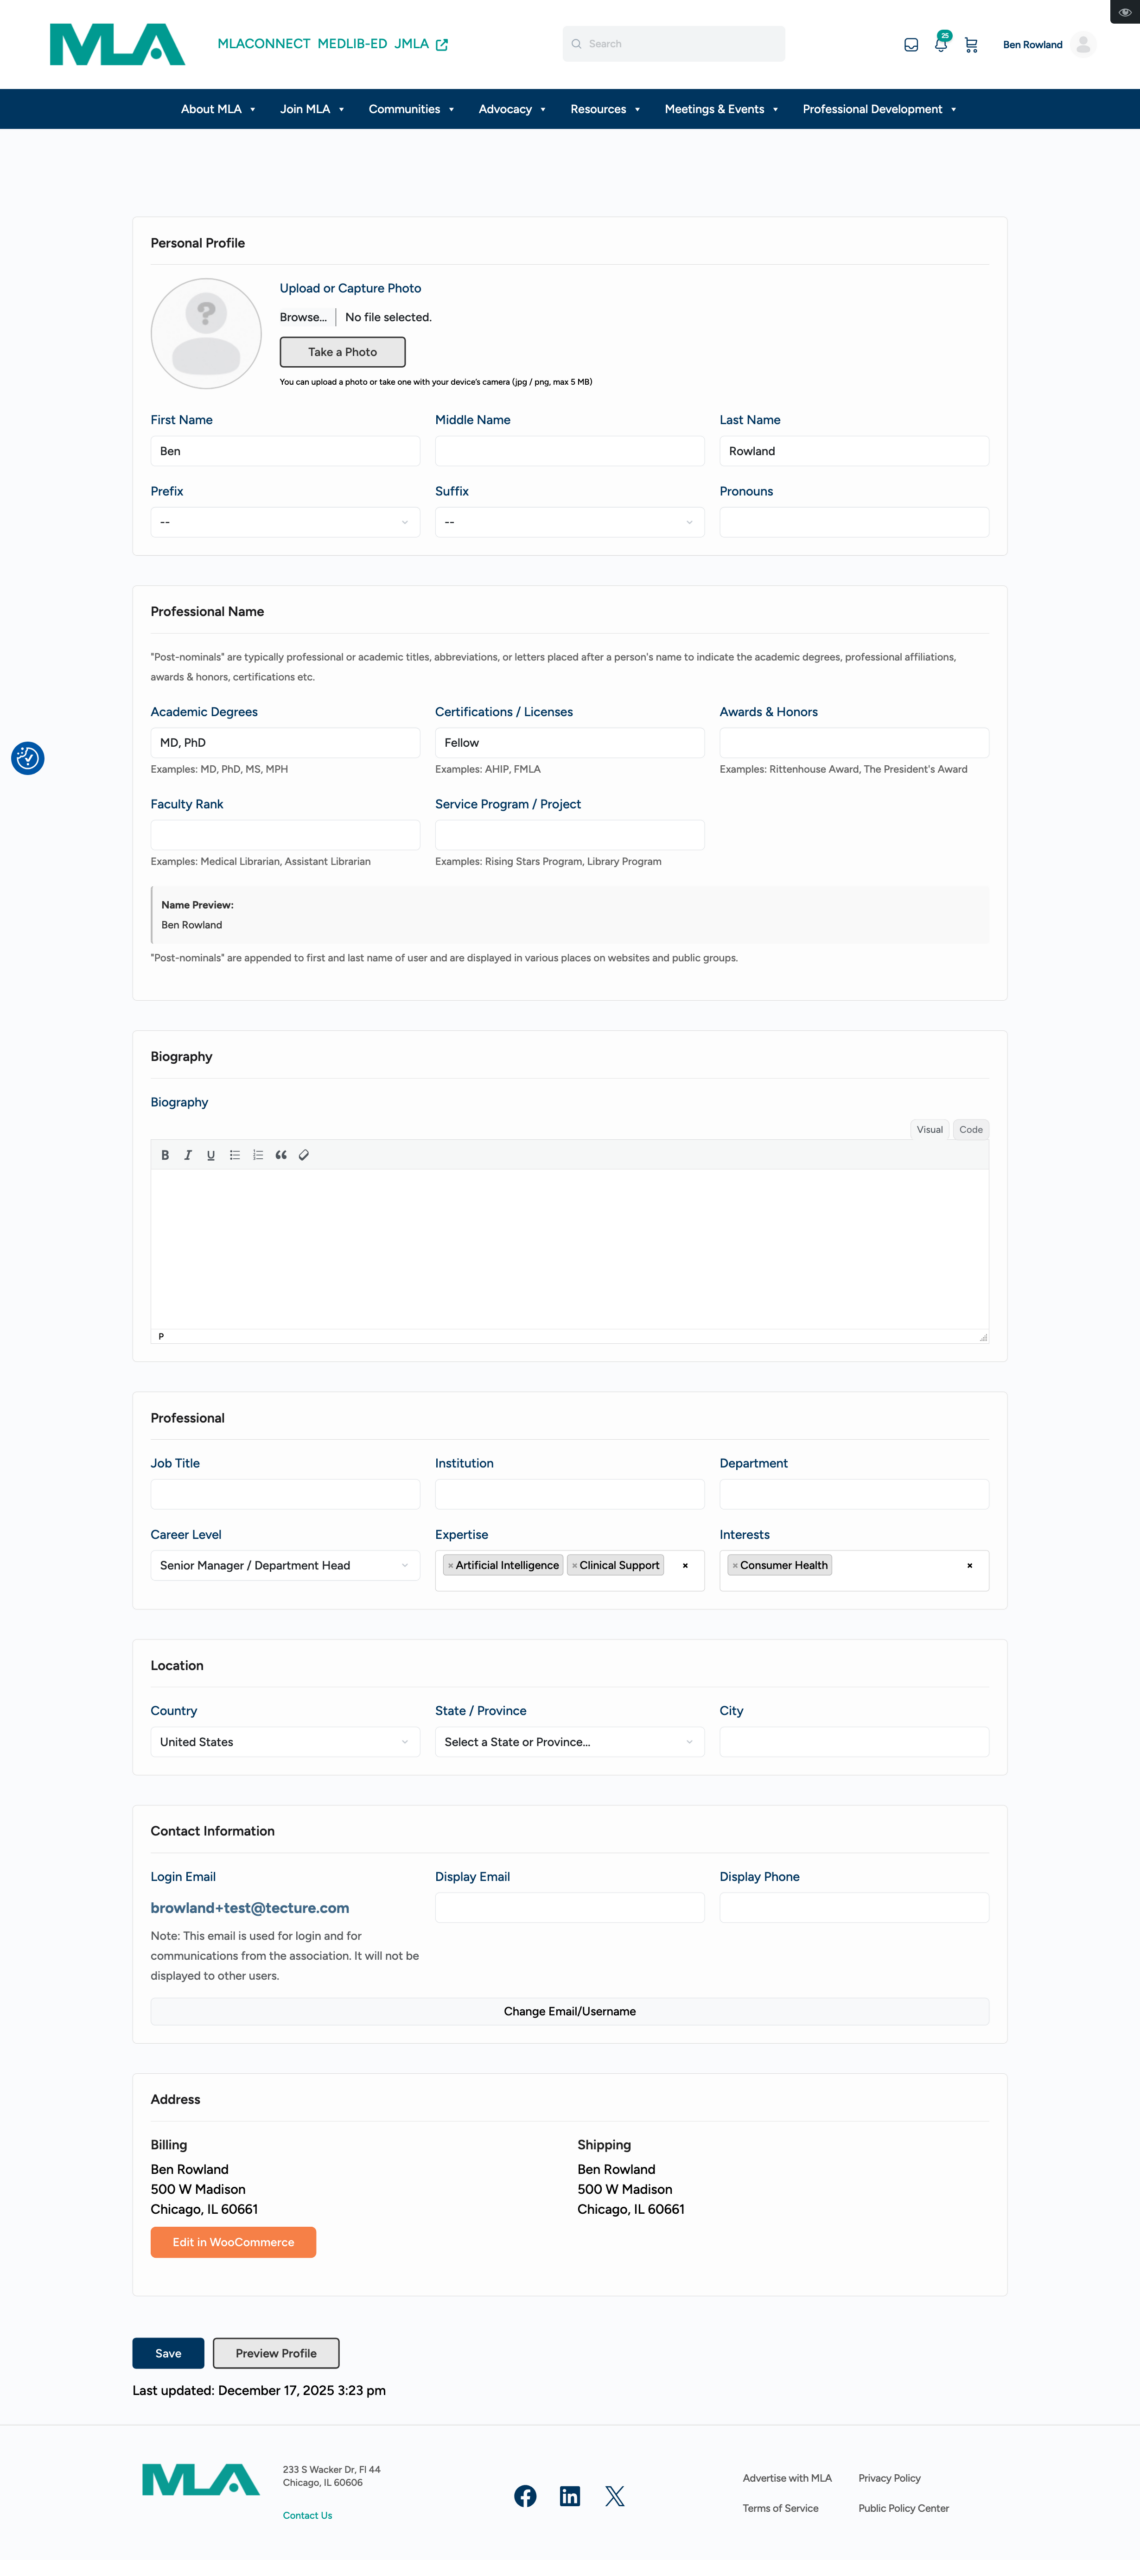Insert blockquote in Biography editor
This screenshot has height=2560, width=1140.
(281, 1155)
